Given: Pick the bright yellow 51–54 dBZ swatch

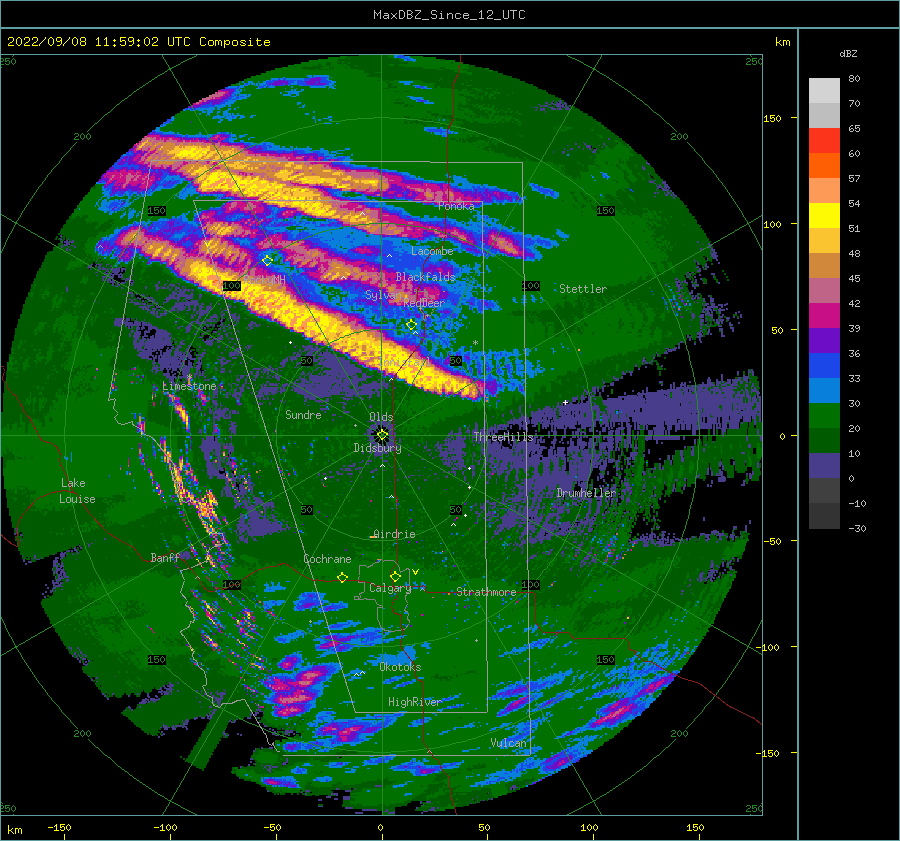Looking at the screenshot, I should coord(824,216).
